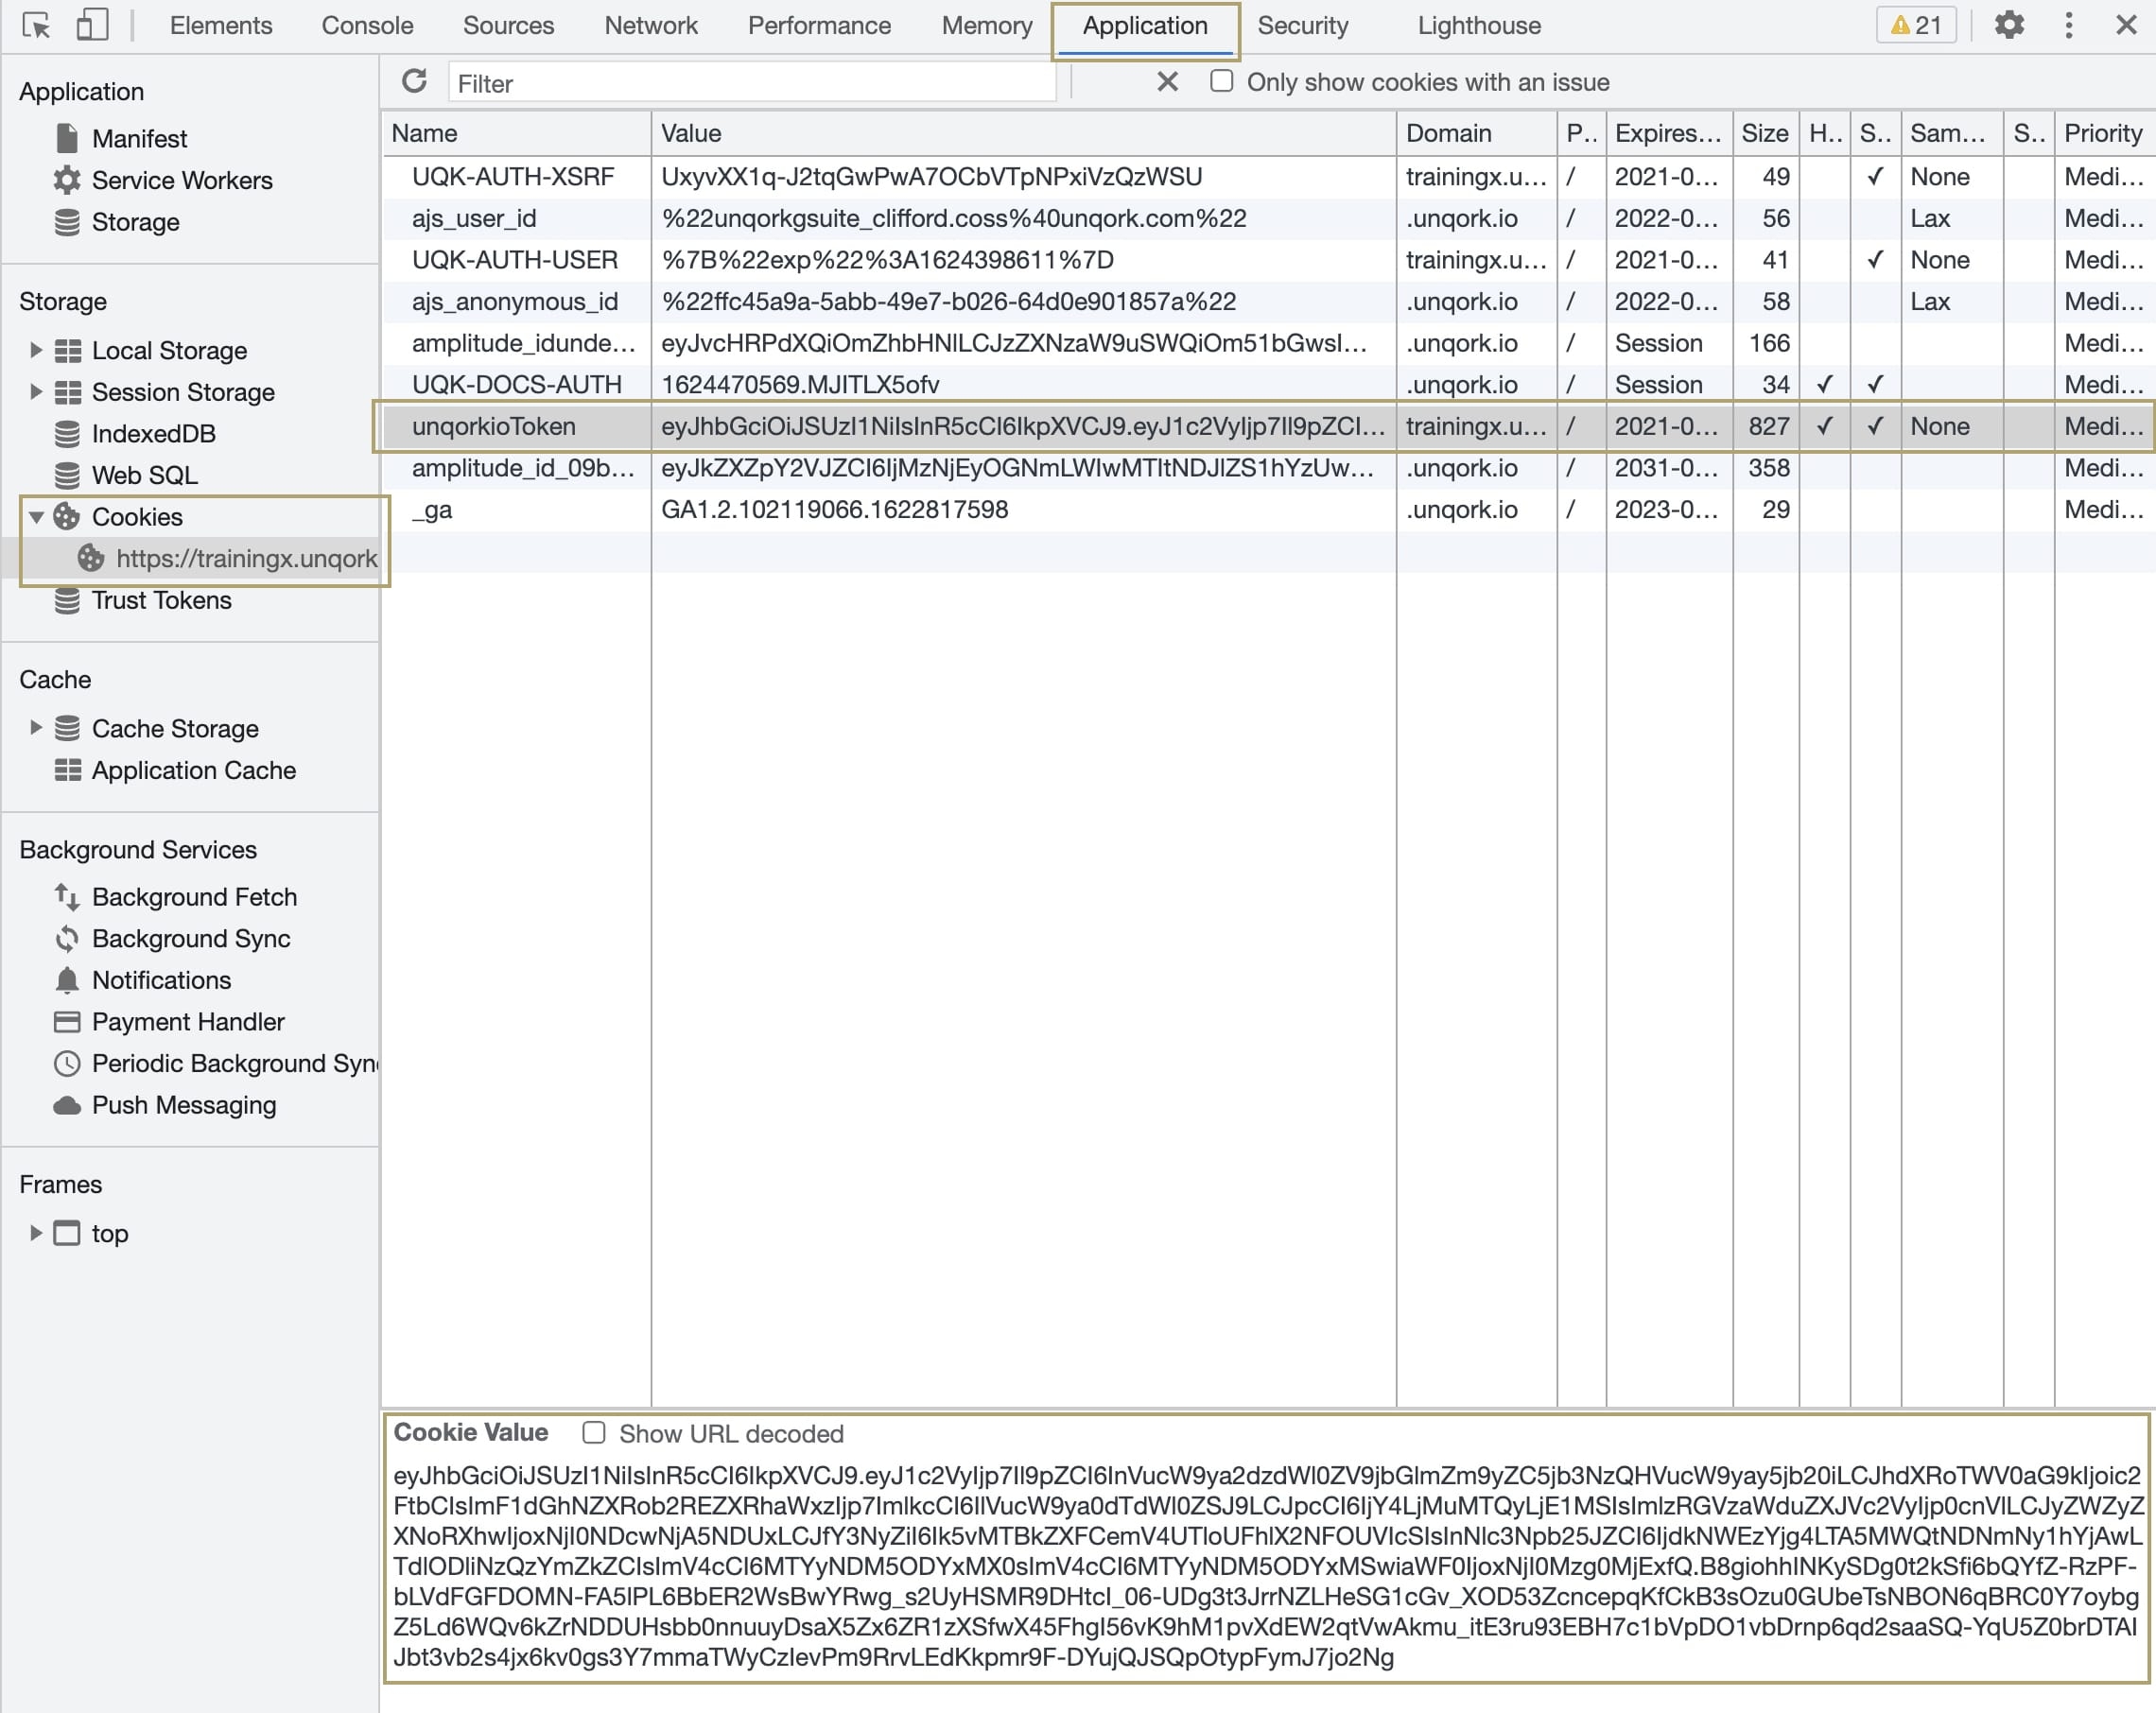This screenshot has height=1713, width=2156.
Task: Click the cookie Filter field
Action: pos(752,83)
